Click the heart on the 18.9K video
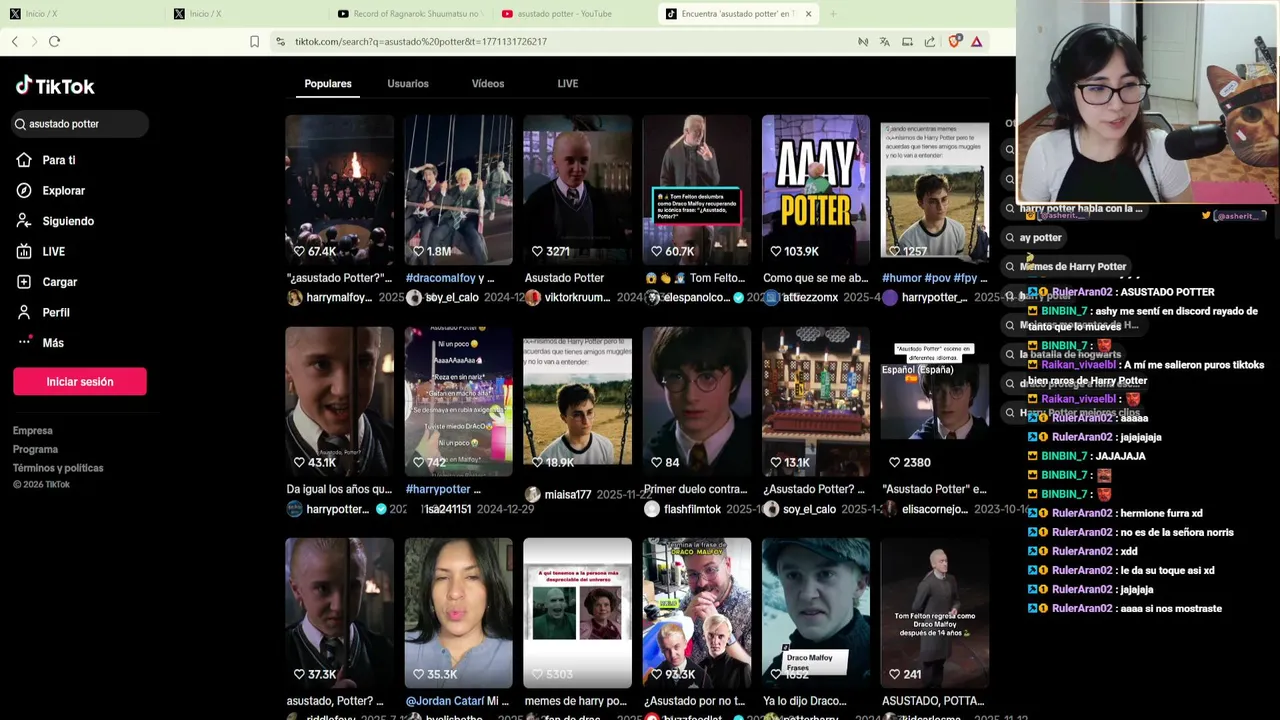 pyautogui.click(x=537, y=462)
